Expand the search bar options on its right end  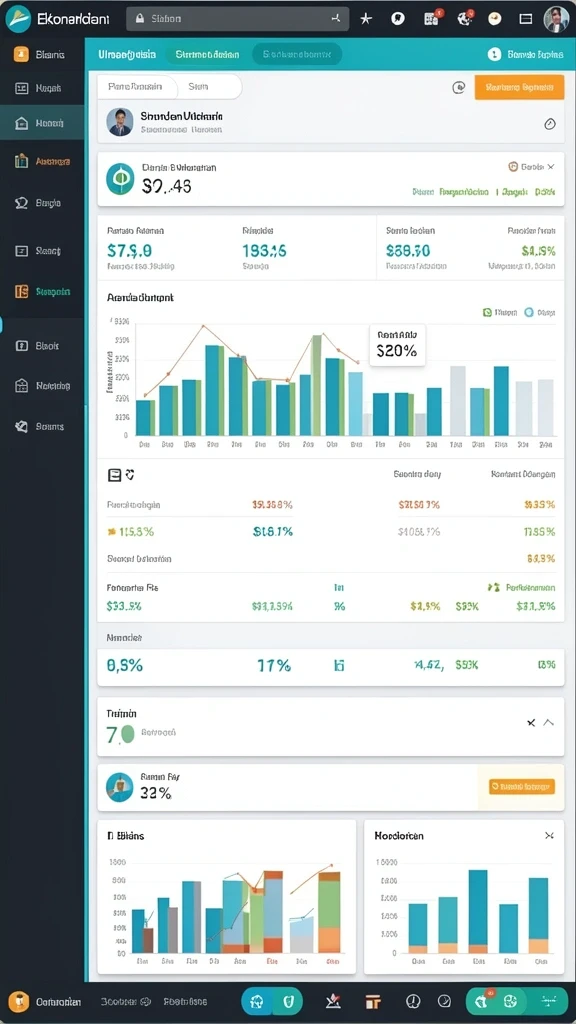pyautogui.click(x=336, y=19)
